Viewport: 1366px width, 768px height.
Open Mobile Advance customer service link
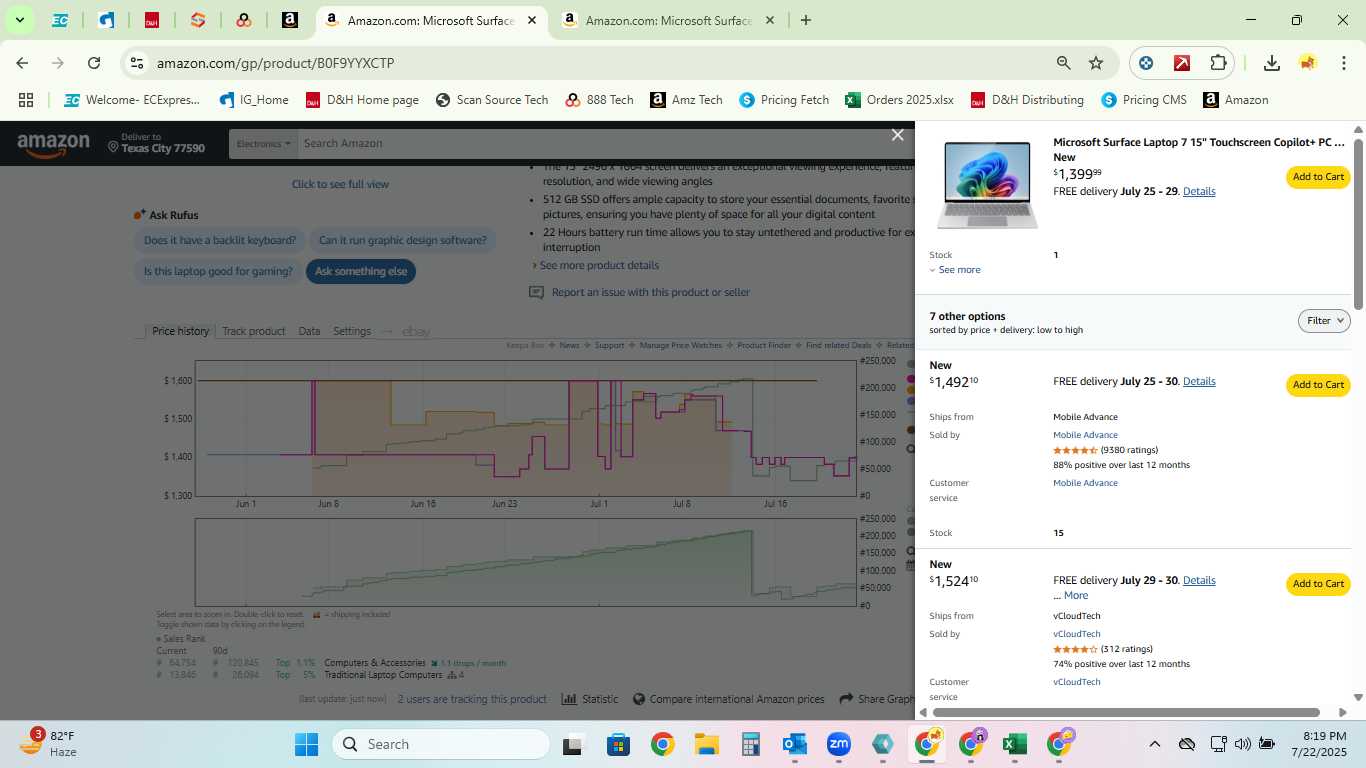point(1085,483)
